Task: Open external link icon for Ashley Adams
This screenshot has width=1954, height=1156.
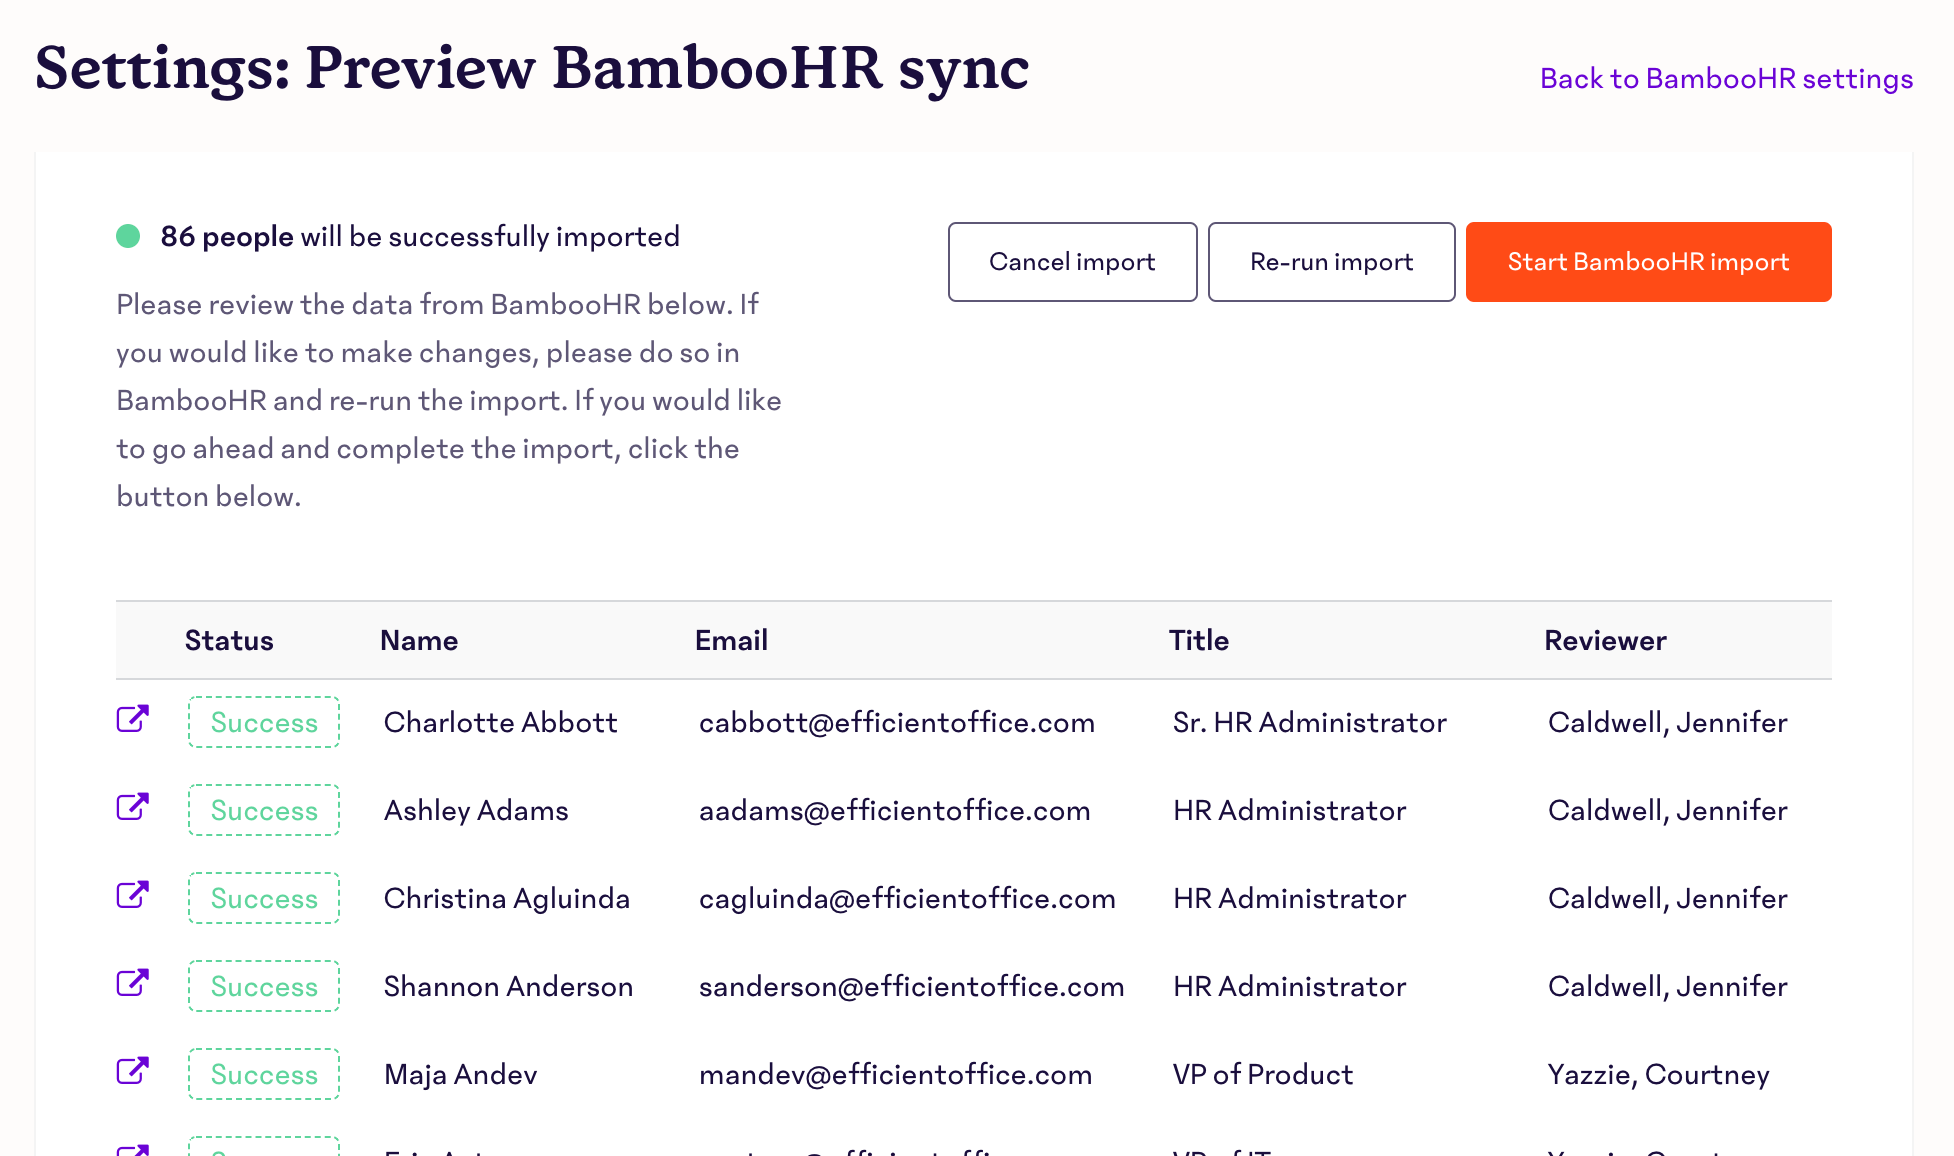Action: tap(133, 807)
